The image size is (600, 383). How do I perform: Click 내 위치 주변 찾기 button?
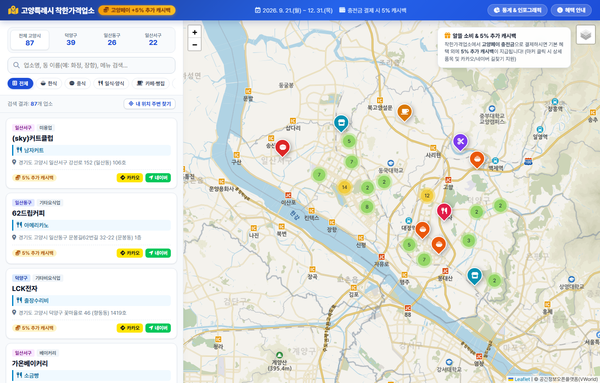(150, 104)
